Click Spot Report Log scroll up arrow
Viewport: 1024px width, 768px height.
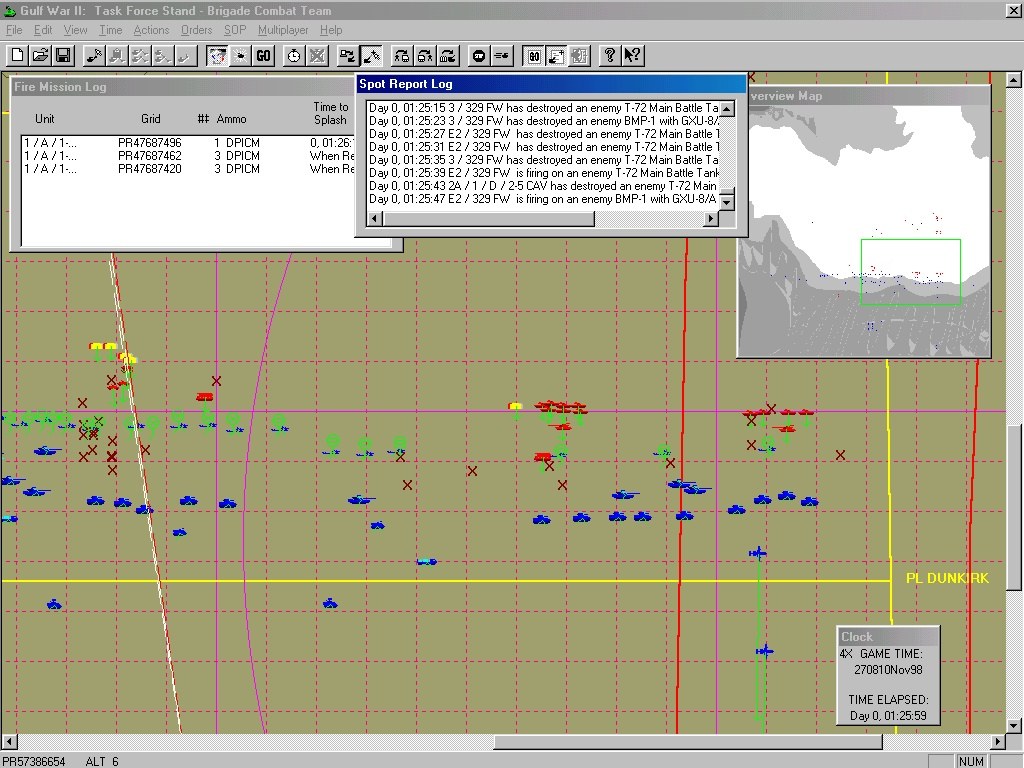[726, 108]
